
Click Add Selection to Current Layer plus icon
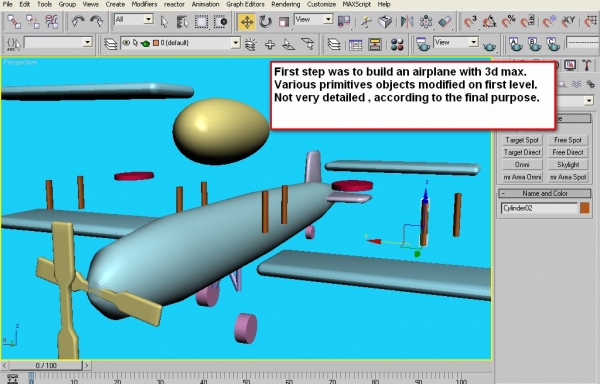270,44
